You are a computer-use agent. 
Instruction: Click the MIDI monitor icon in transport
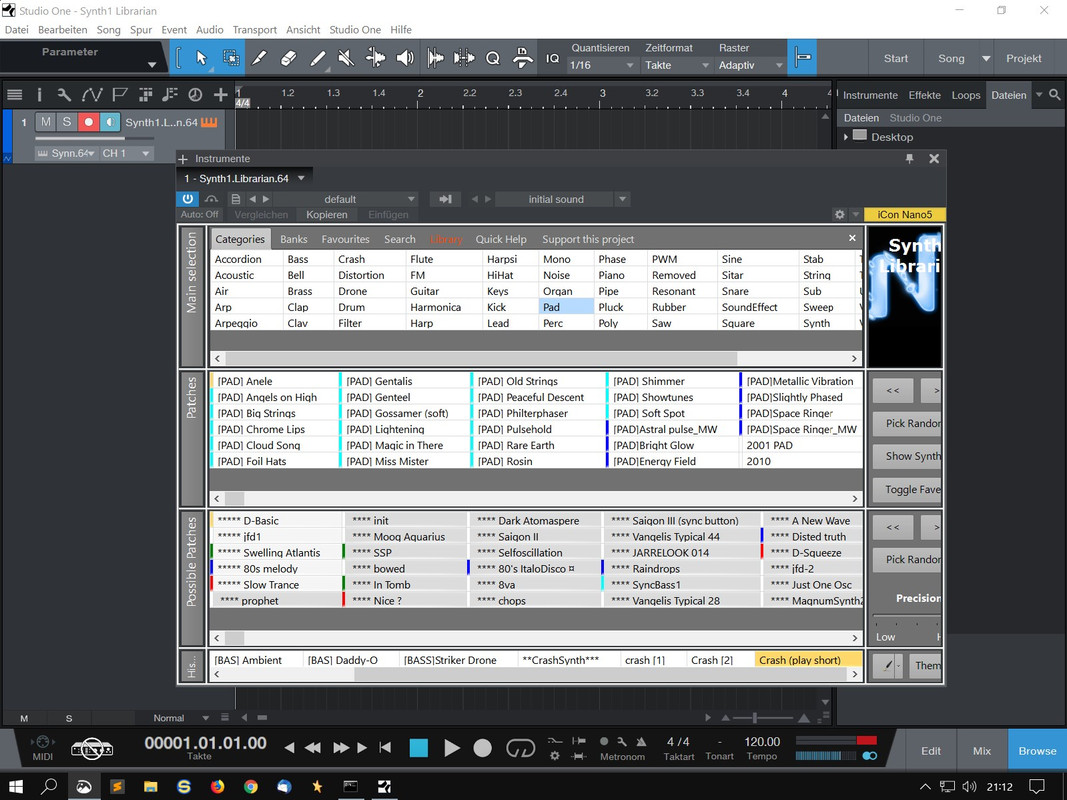pos(42,742)
